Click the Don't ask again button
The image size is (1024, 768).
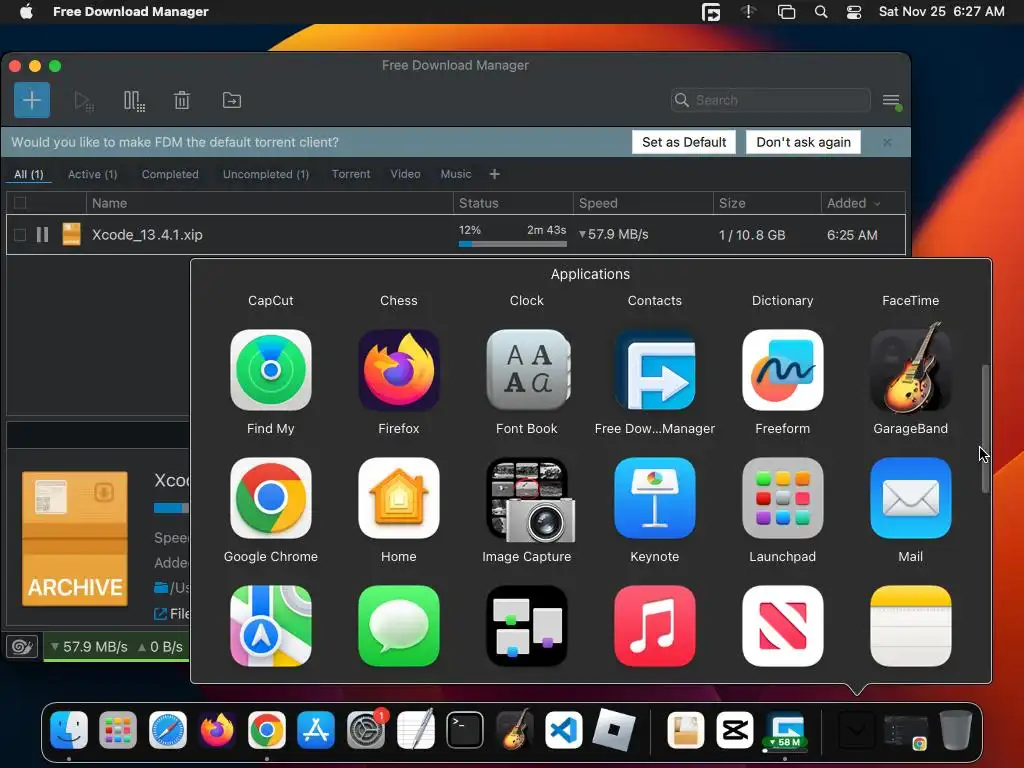tap(803, 142)
